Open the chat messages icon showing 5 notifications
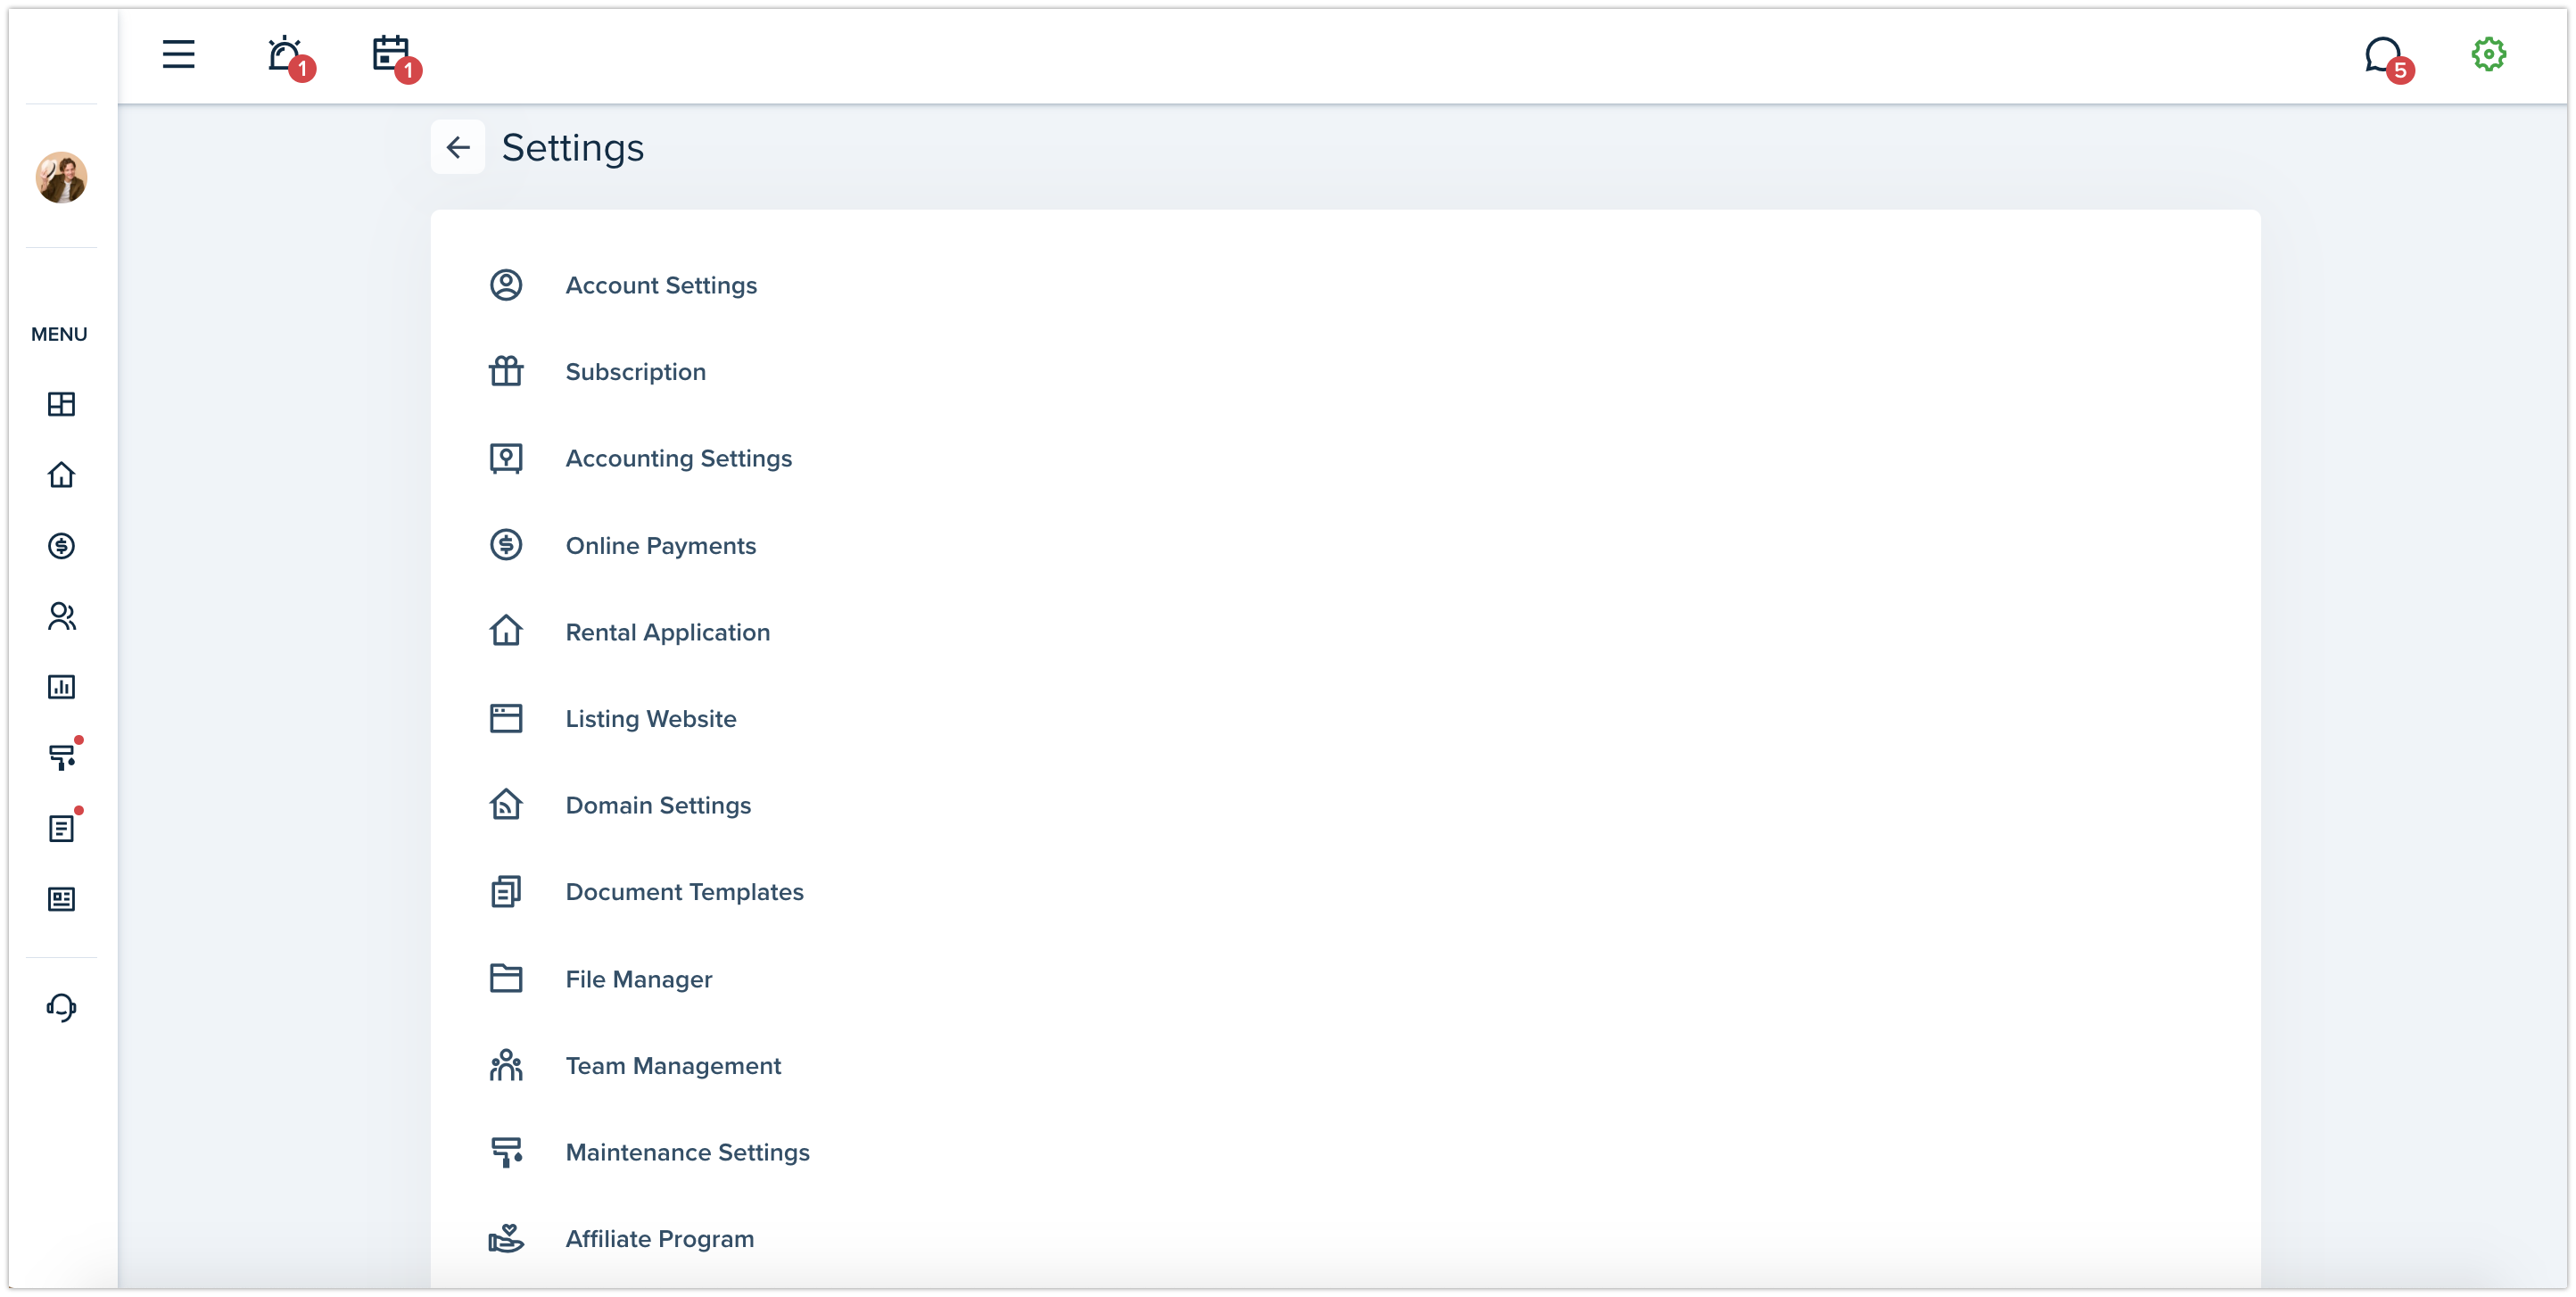The height and width of the screenshot is (1297, 2576). [x=2385, y=57]
